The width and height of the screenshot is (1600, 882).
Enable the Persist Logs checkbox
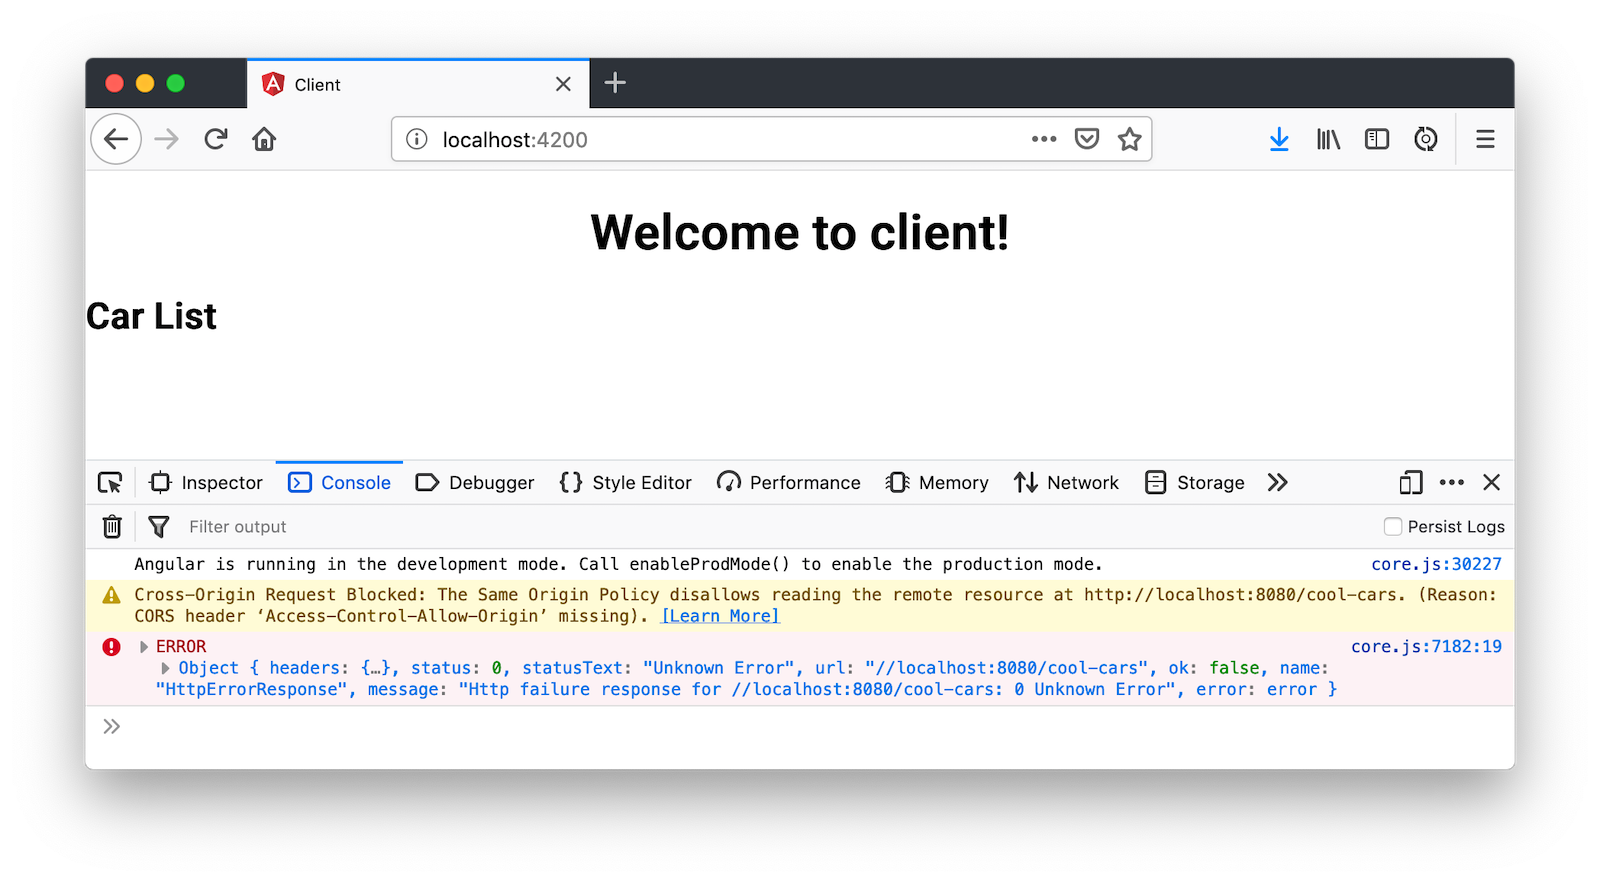coord(1392,526)
